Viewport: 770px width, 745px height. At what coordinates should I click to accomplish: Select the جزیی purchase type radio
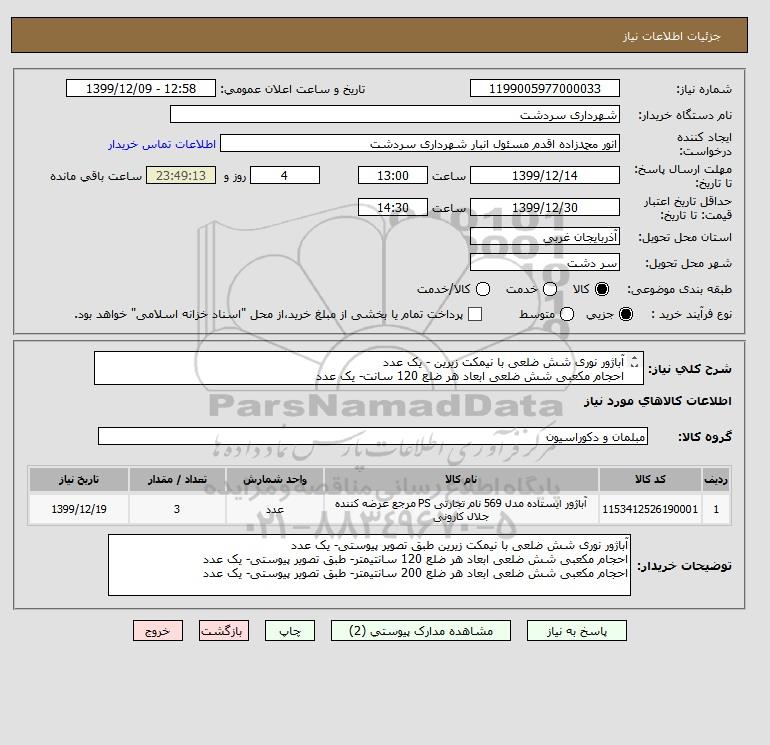pos(626,314)
